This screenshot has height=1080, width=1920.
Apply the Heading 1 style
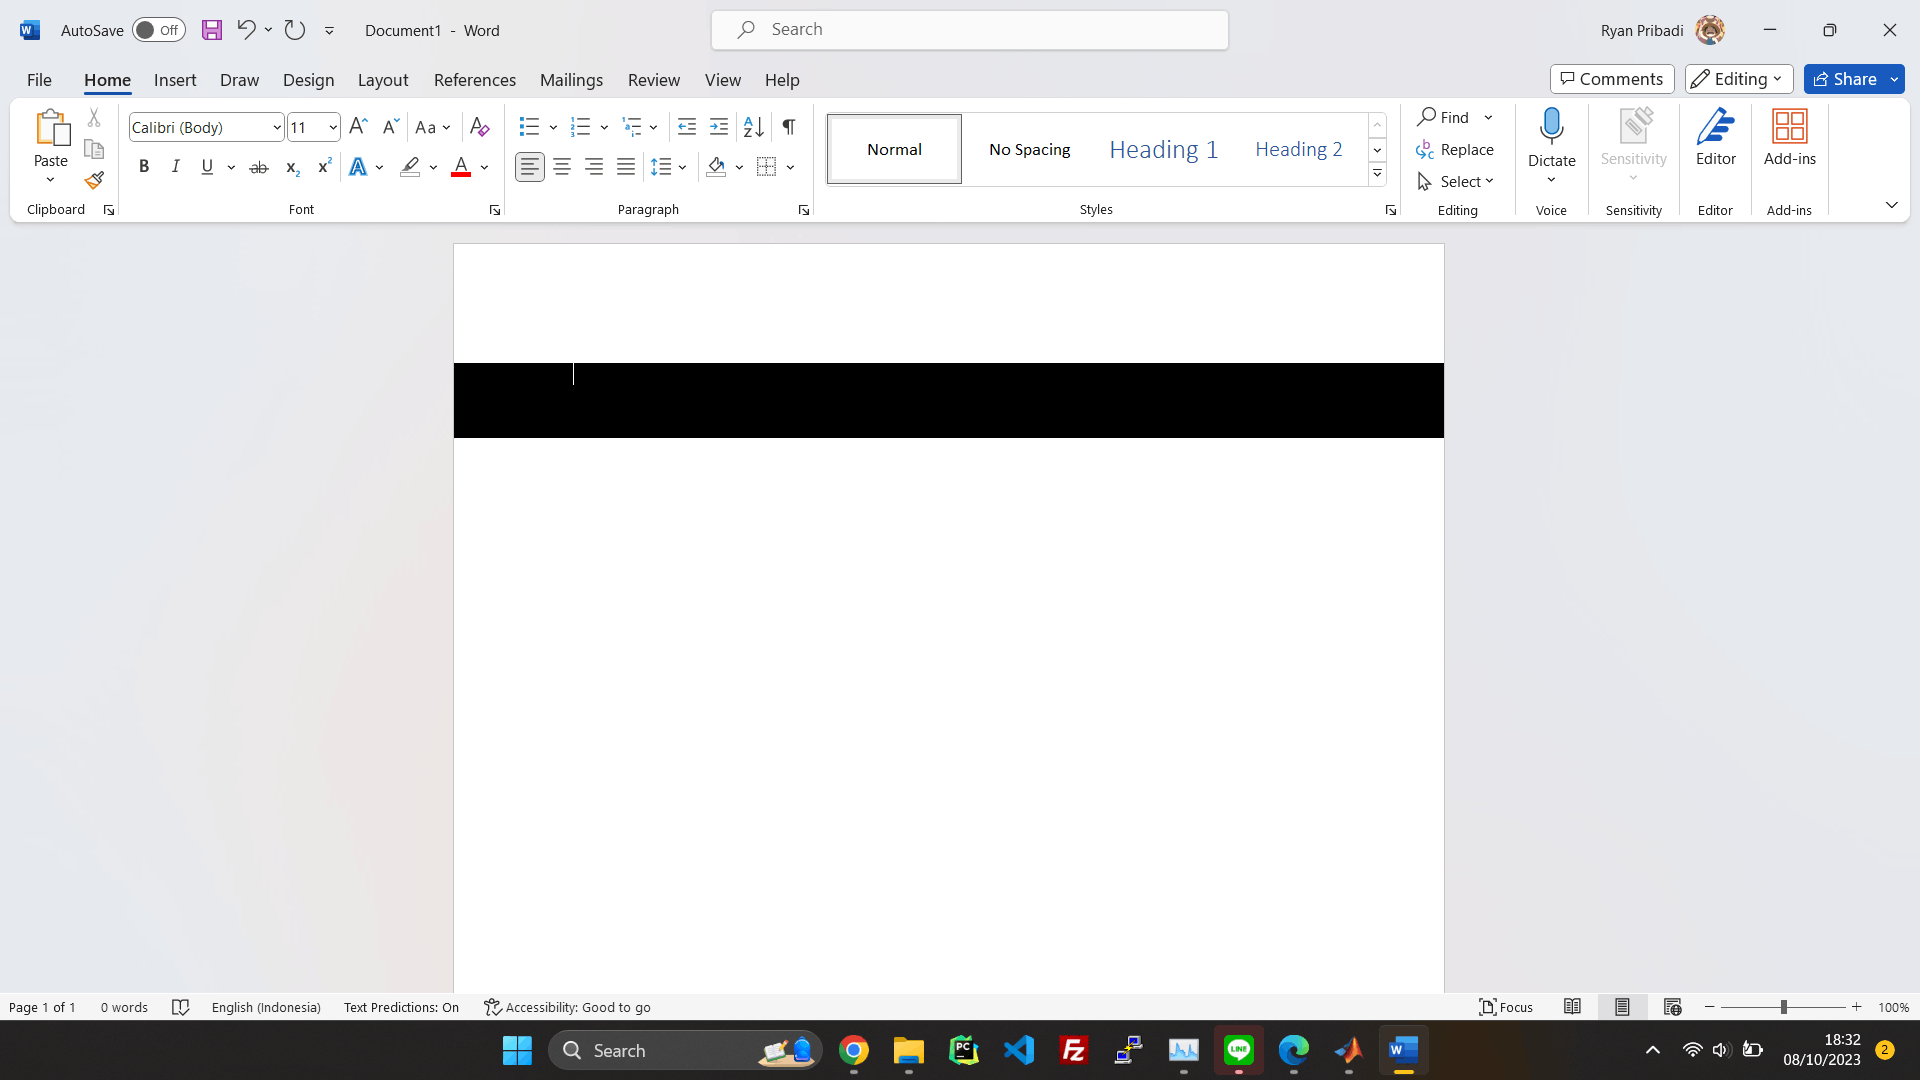point(1163,149)
